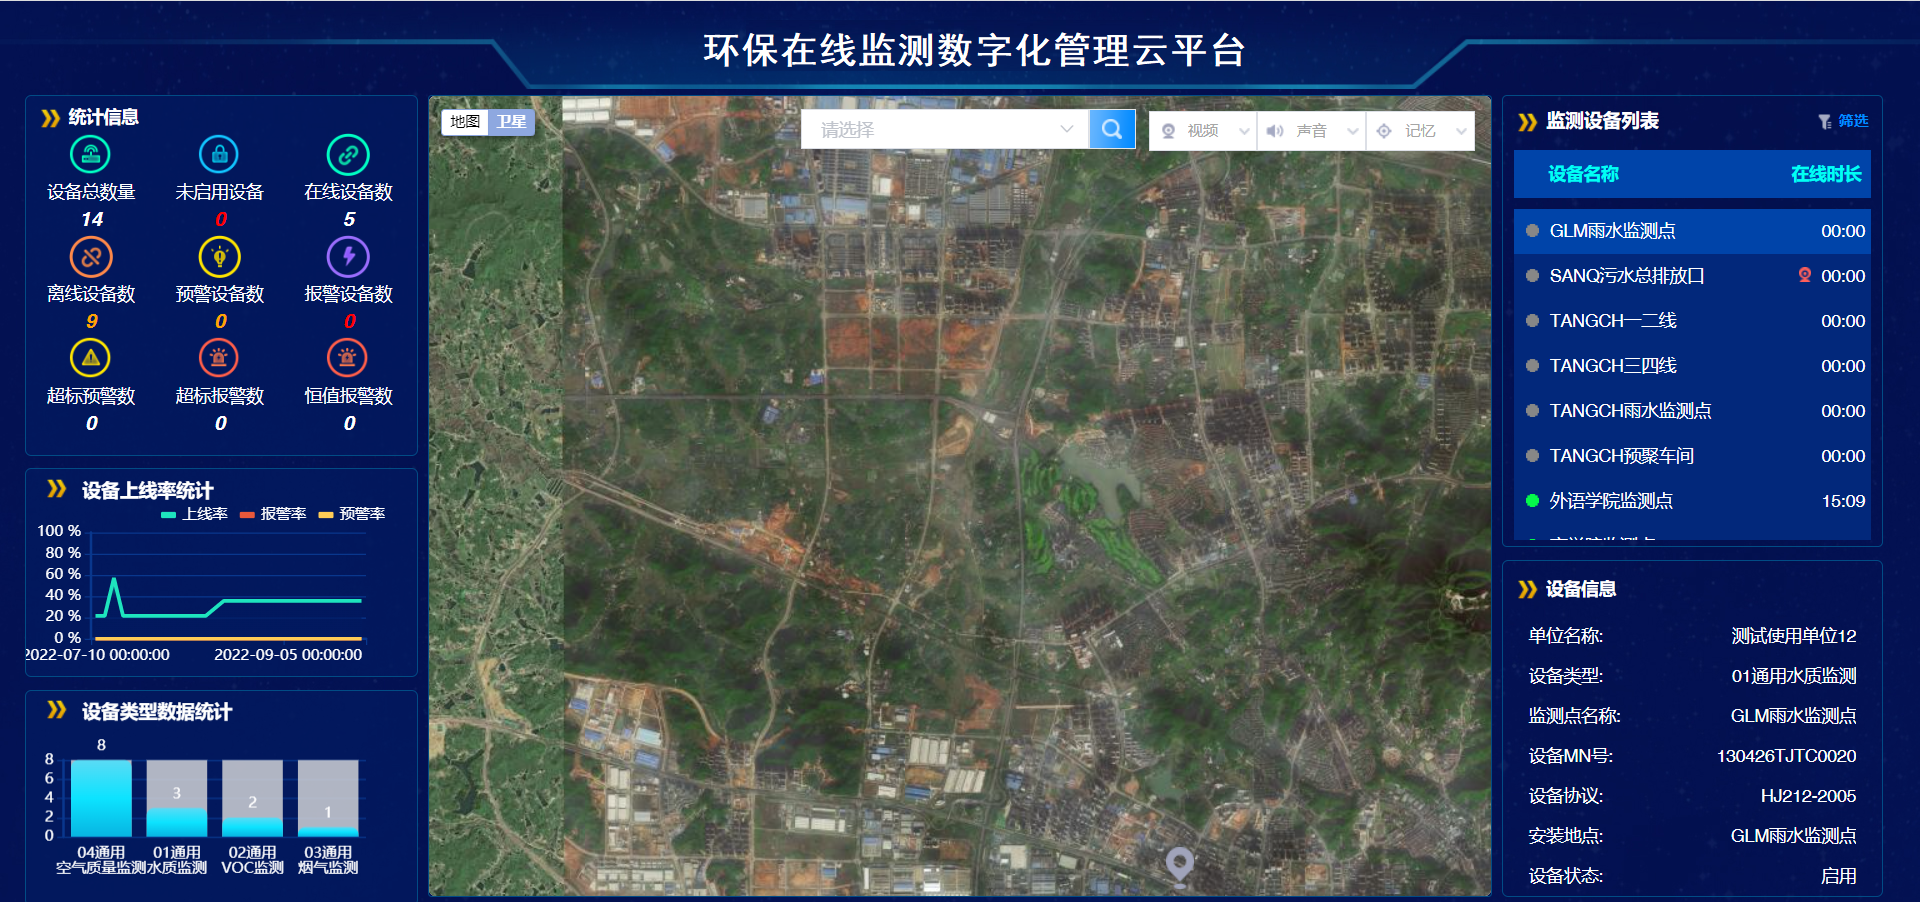
Task: Open the 请选择 device dropdown
Action: tap(944, 129)
